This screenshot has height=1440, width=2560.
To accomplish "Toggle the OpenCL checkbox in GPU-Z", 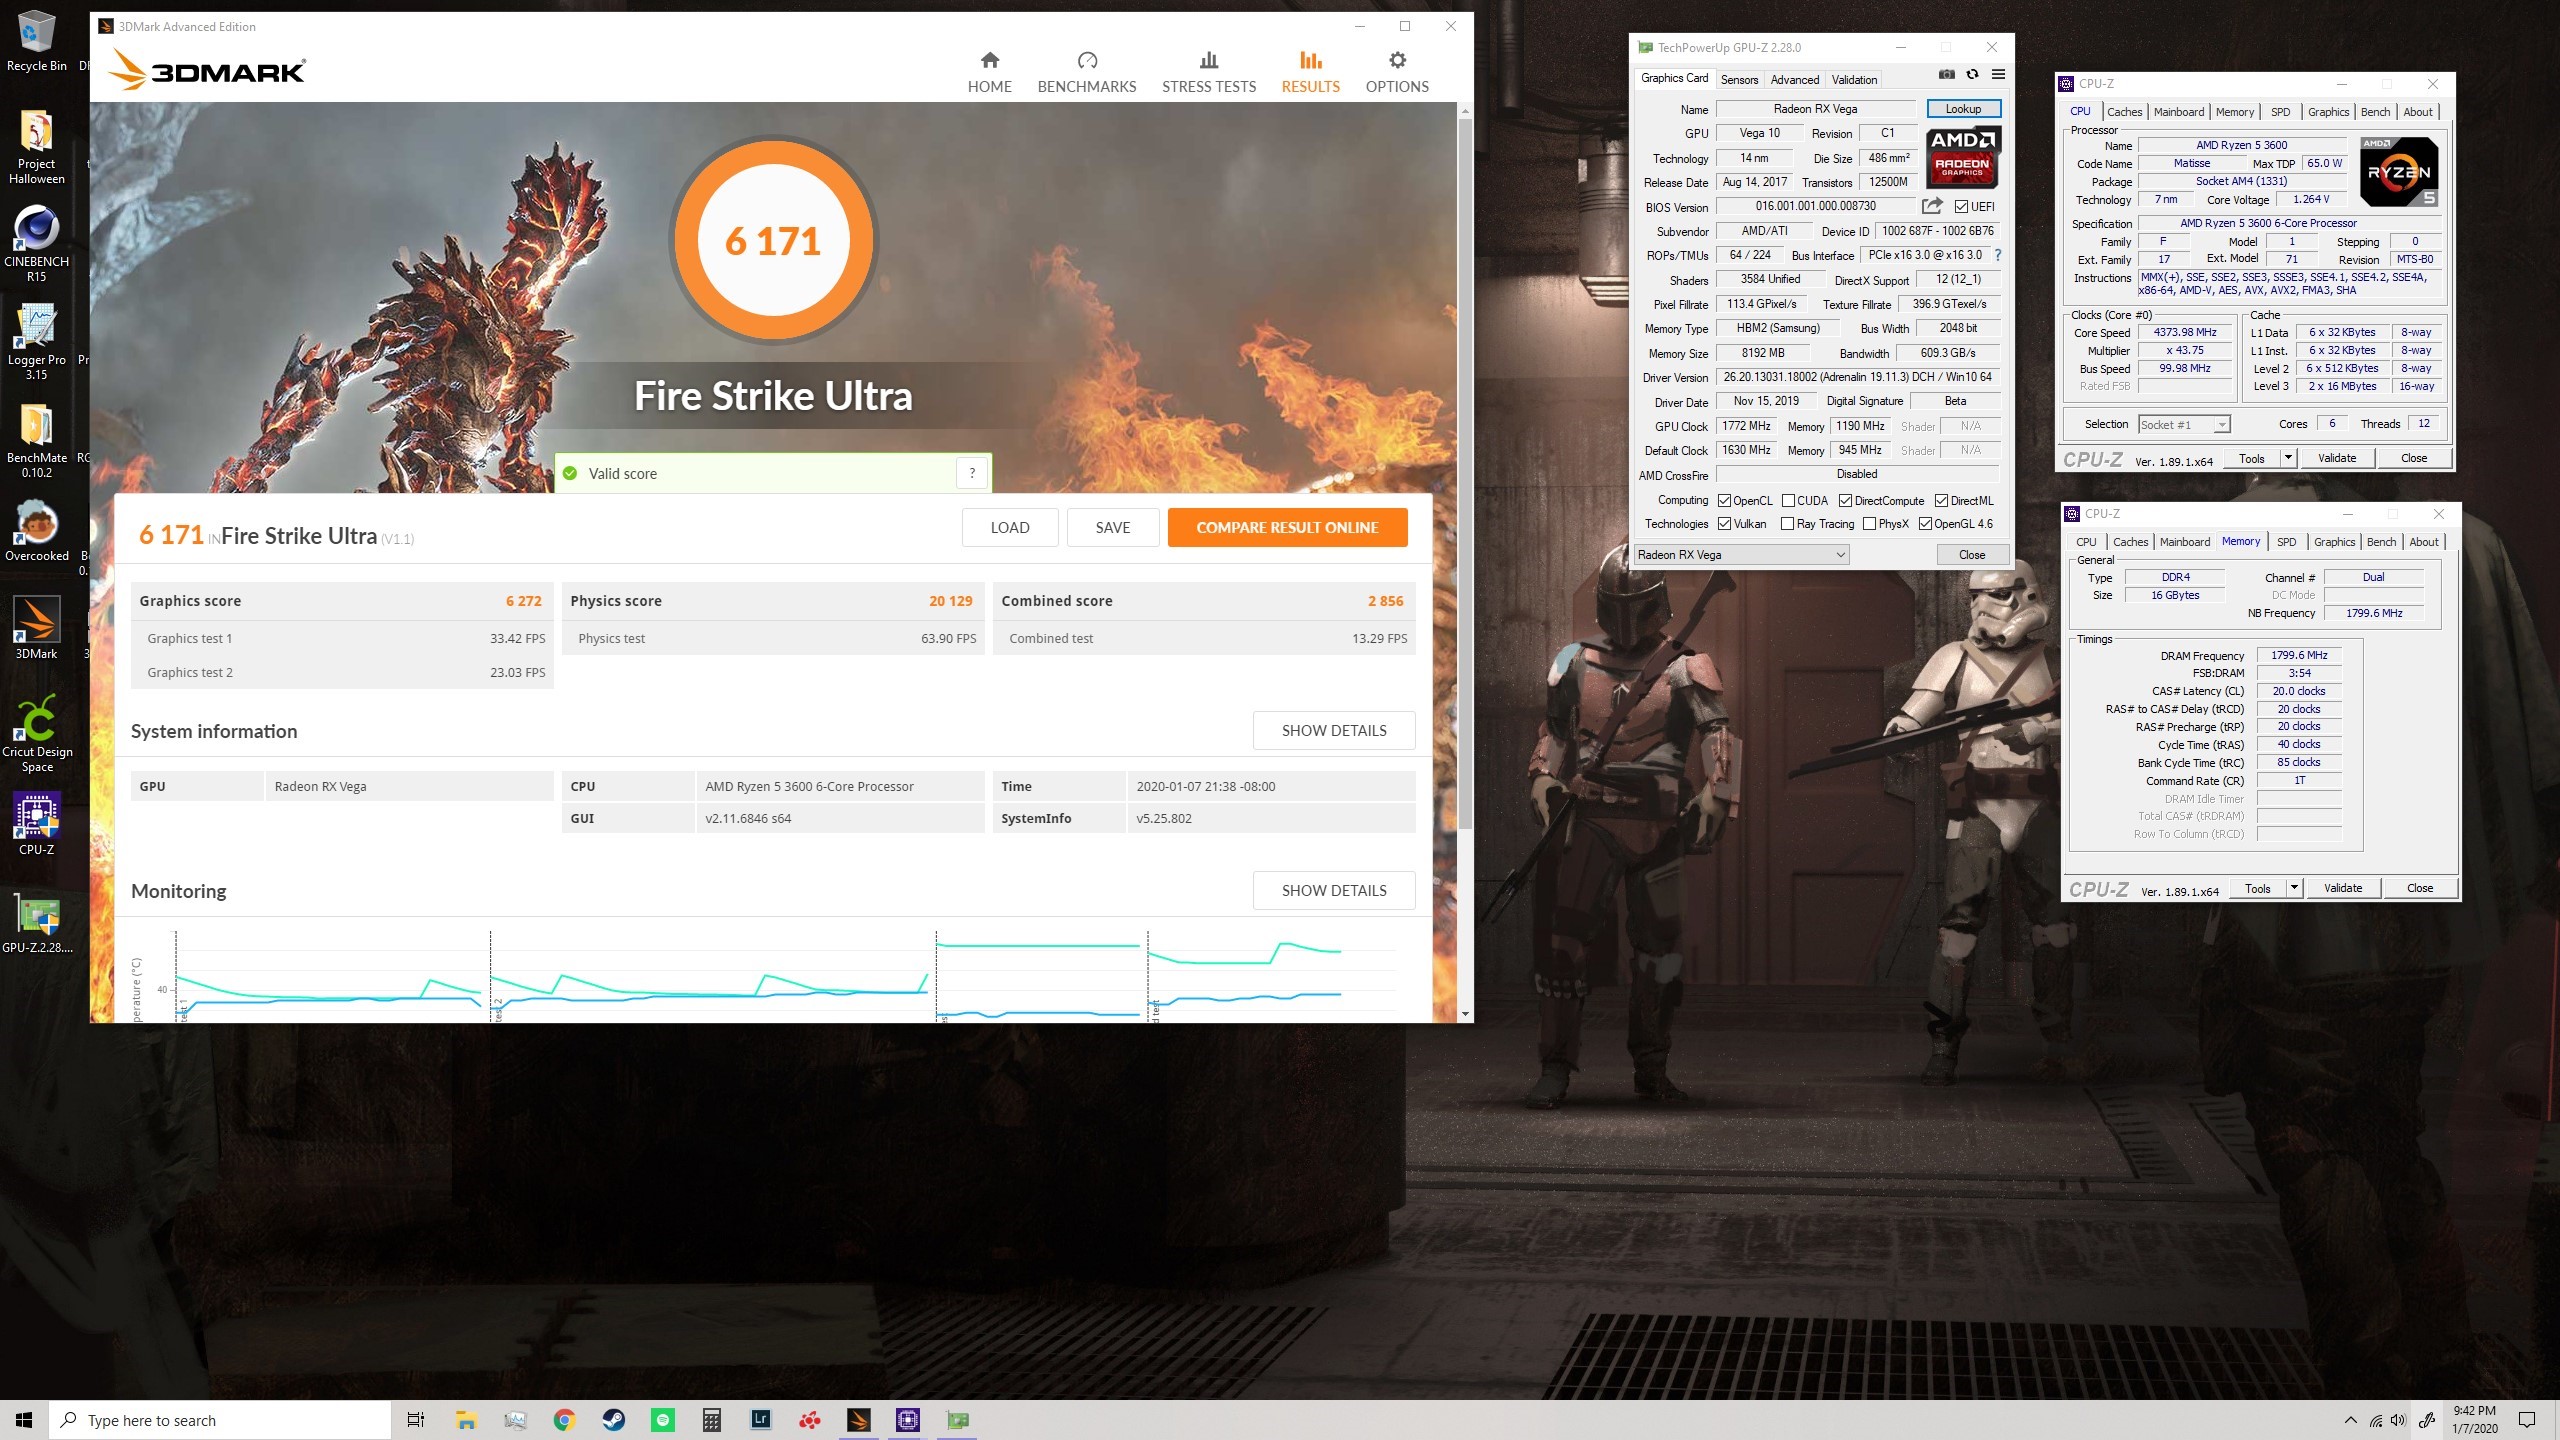I will [1724, 501].
